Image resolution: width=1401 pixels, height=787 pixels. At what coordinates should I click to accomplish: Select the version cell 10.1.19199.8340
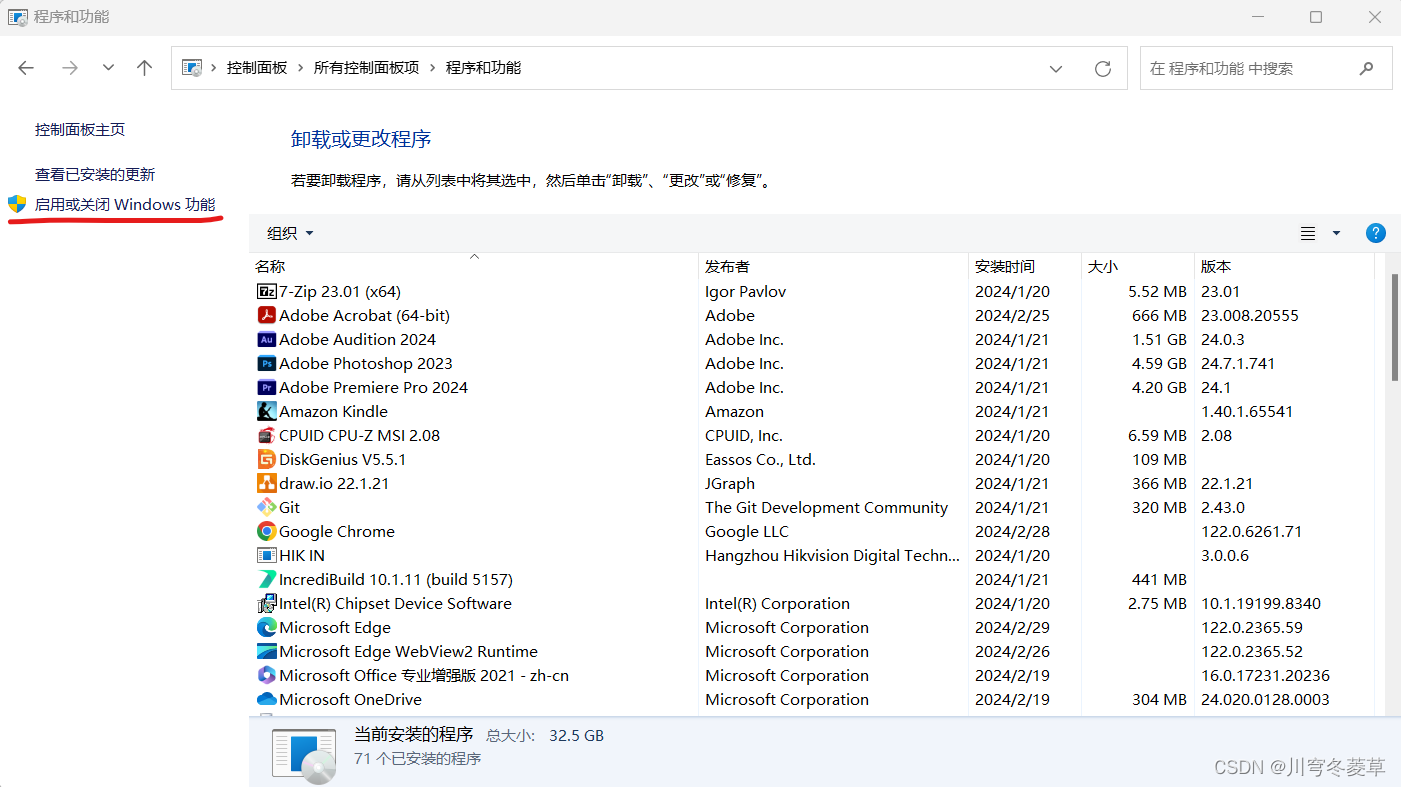[x=1261, y=604]
